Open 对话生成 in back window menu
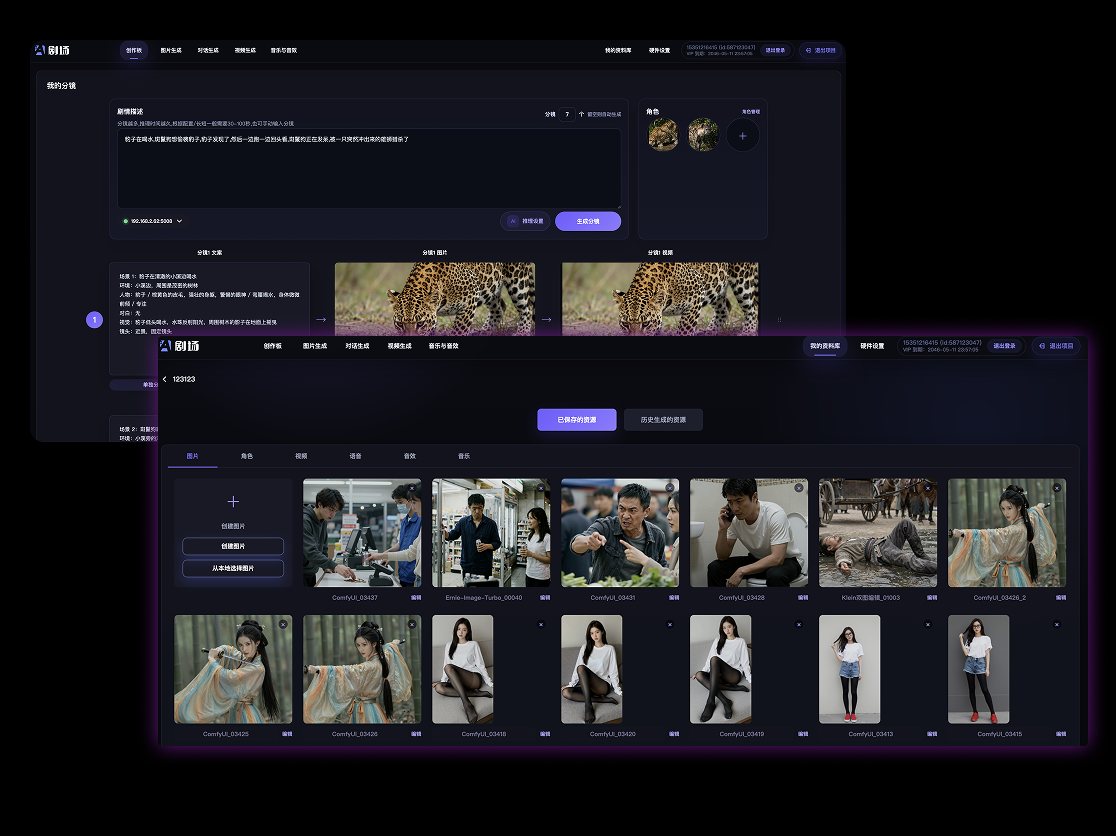 coord(208,51)
